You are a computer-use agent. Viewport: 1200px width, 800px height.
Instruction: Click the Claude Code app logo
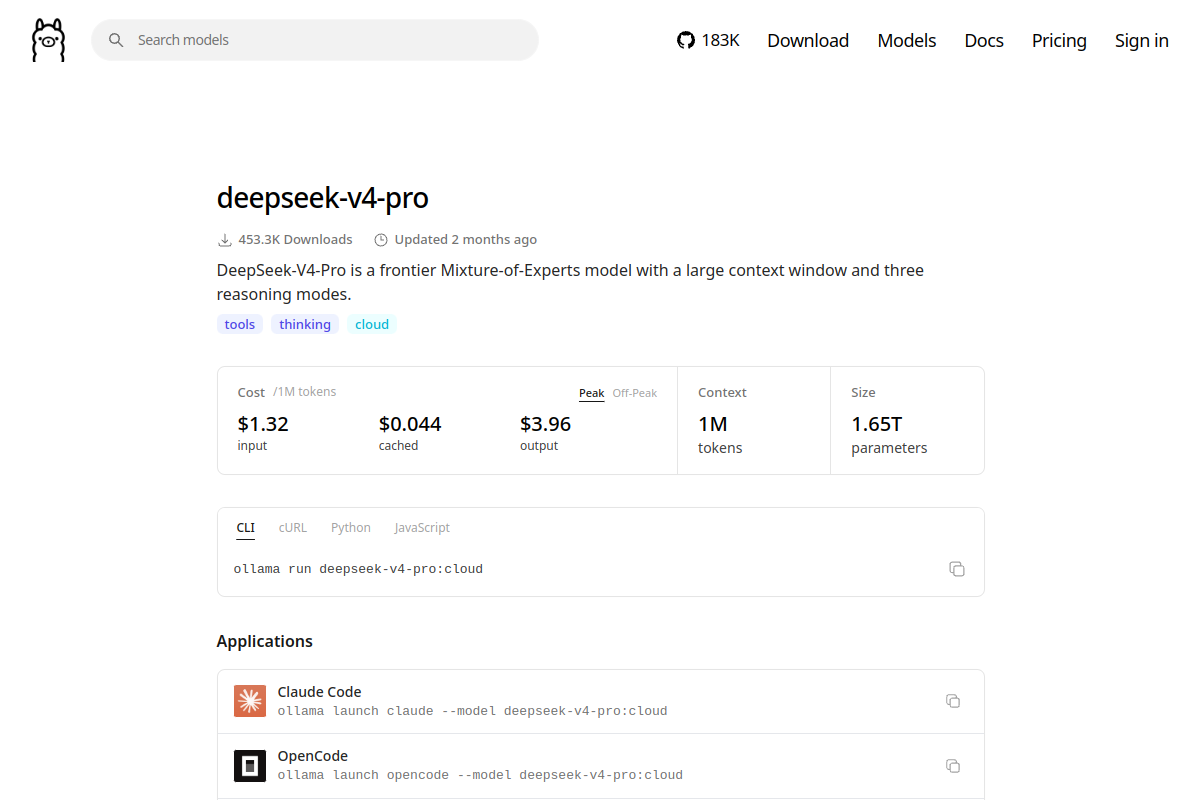250,701
